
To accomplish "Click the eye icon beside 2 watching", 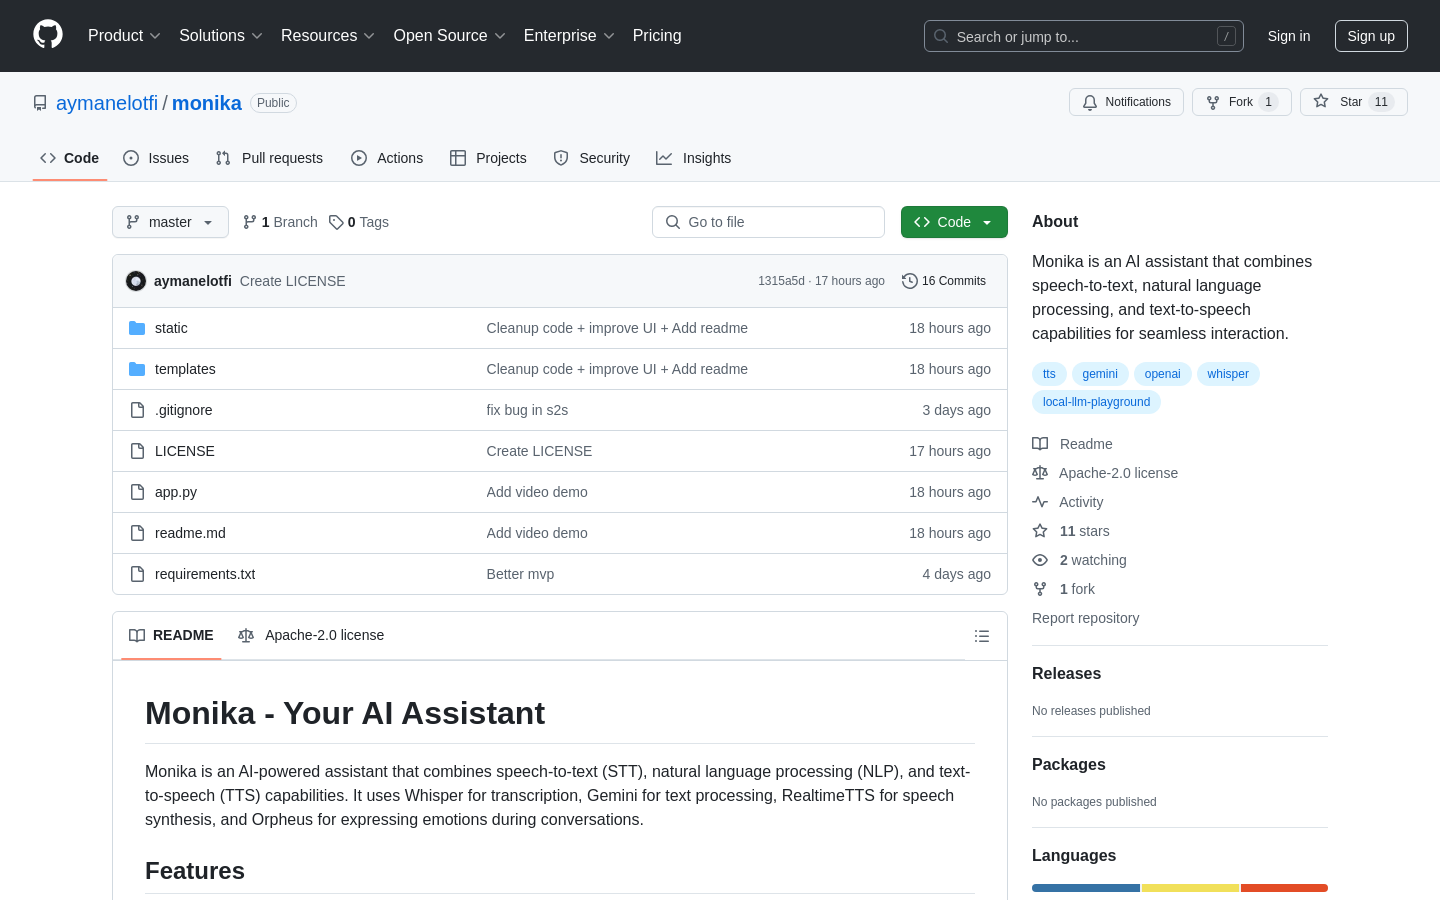I will tap(1040, 560).
